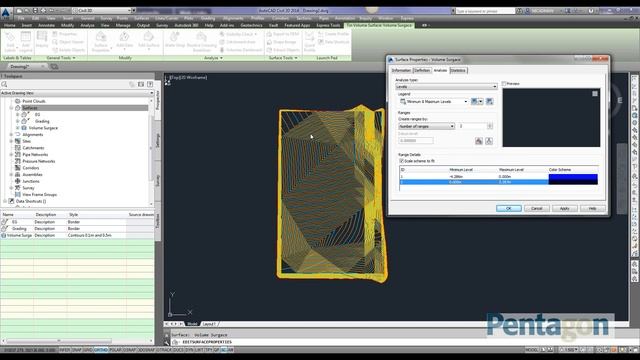This screenshot has height=360, width=640.
Task: Click the new drawing tab icon
Action: coord(54,67)
